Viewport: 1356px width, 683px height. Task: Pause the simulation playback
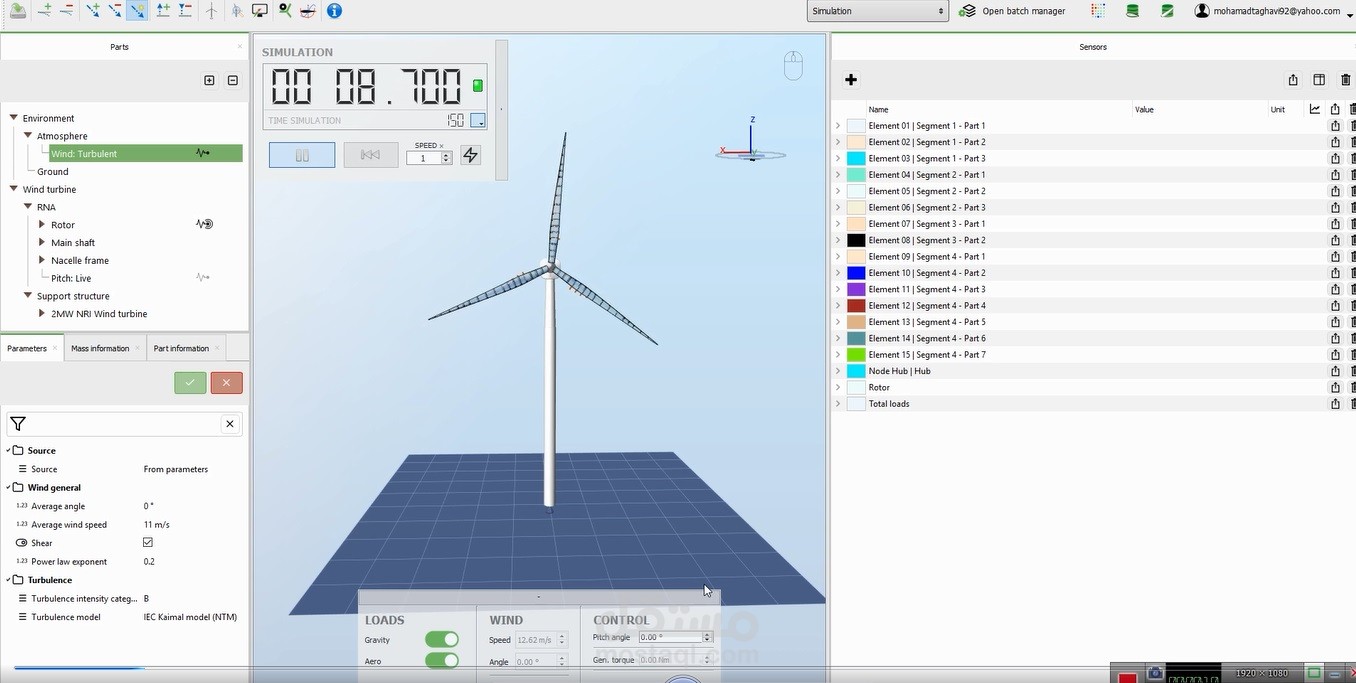pos(302,155)
